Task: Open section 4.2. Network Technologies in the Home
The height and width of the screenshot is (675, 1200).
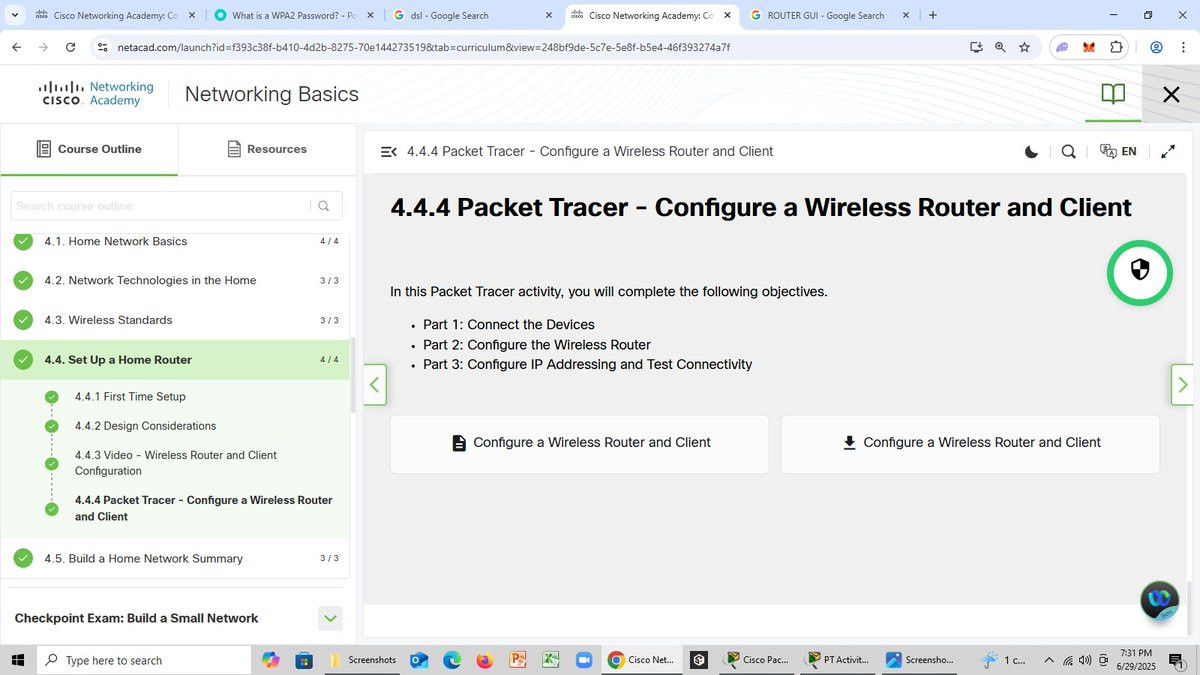Action: 175,281
